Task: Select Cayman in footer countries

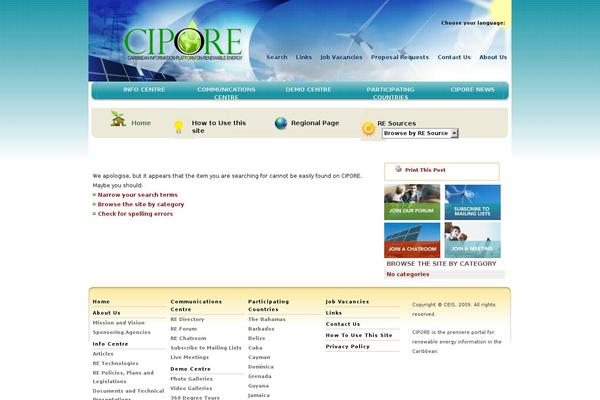Action: [x=259, y=357]
